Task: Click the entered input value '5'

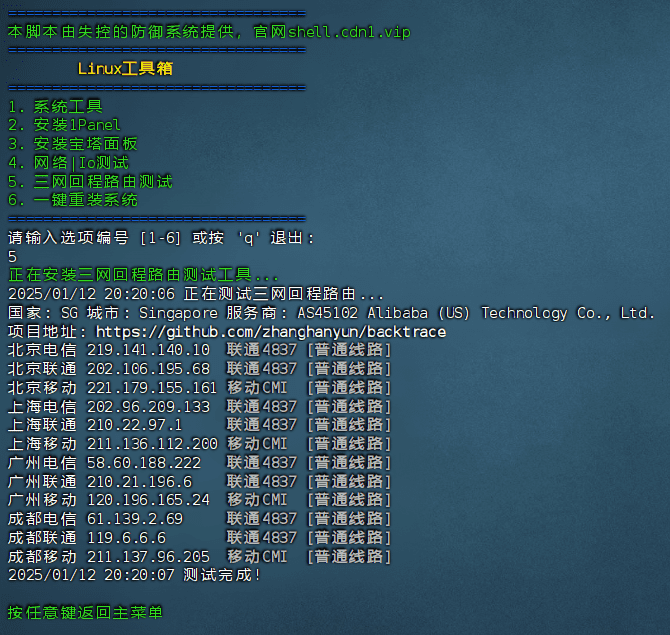Action: (12, 257)
